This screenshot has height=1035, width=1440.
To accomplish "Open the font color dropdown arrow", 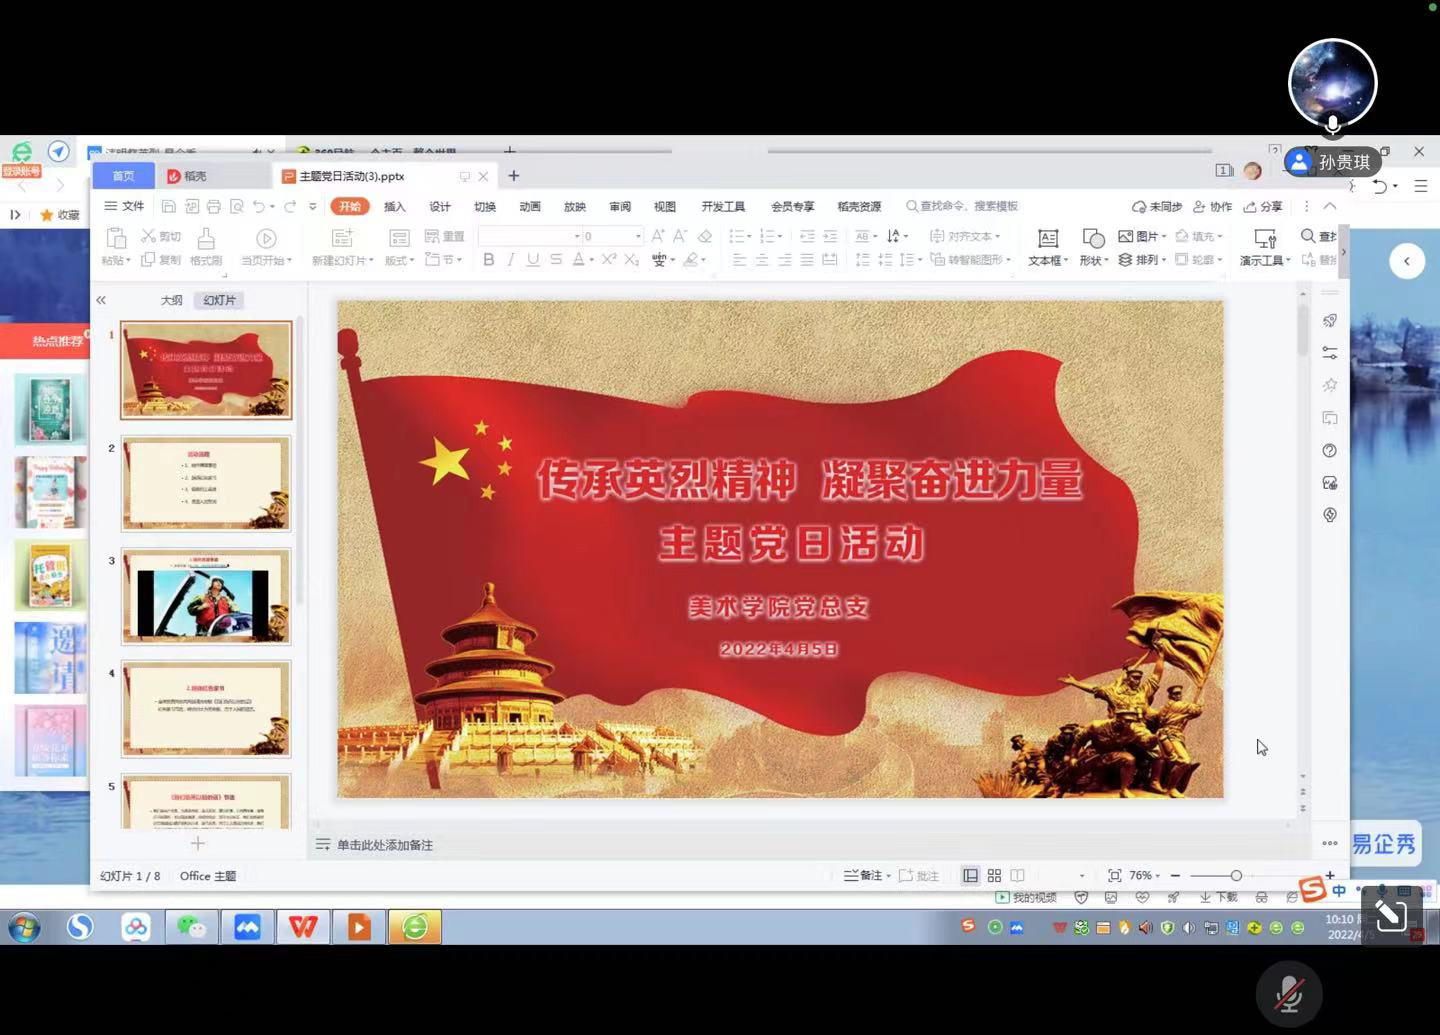I will coord(592,260).
